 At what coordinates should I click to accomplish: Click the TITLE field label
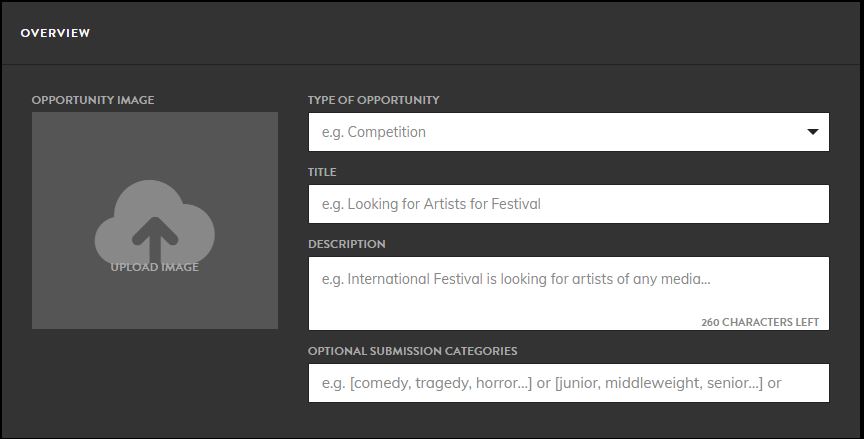coord(322,172)
